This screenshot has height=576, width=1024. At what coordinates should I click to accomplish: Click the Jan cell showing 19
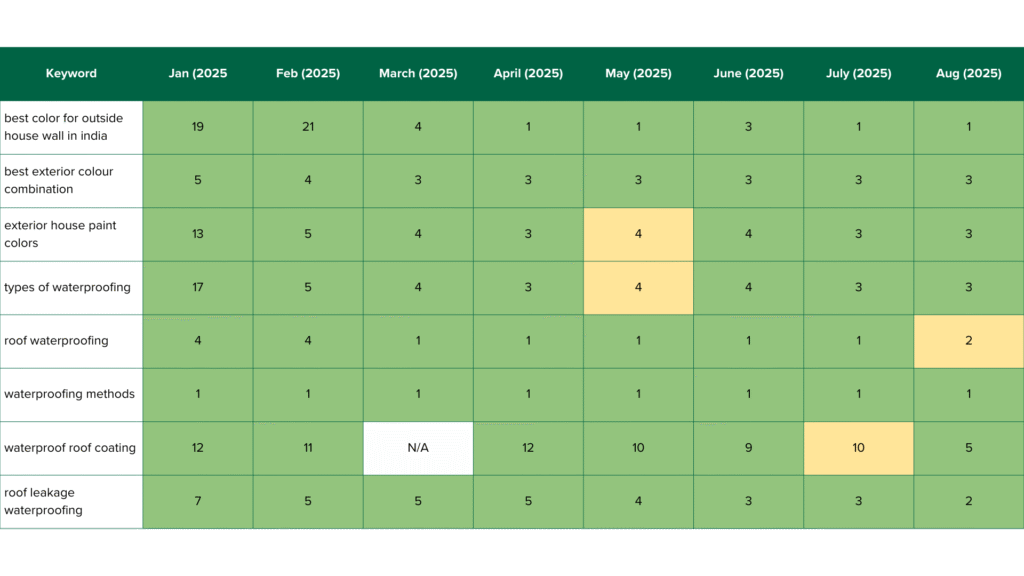pyautogui.click(x=197, y=127)
